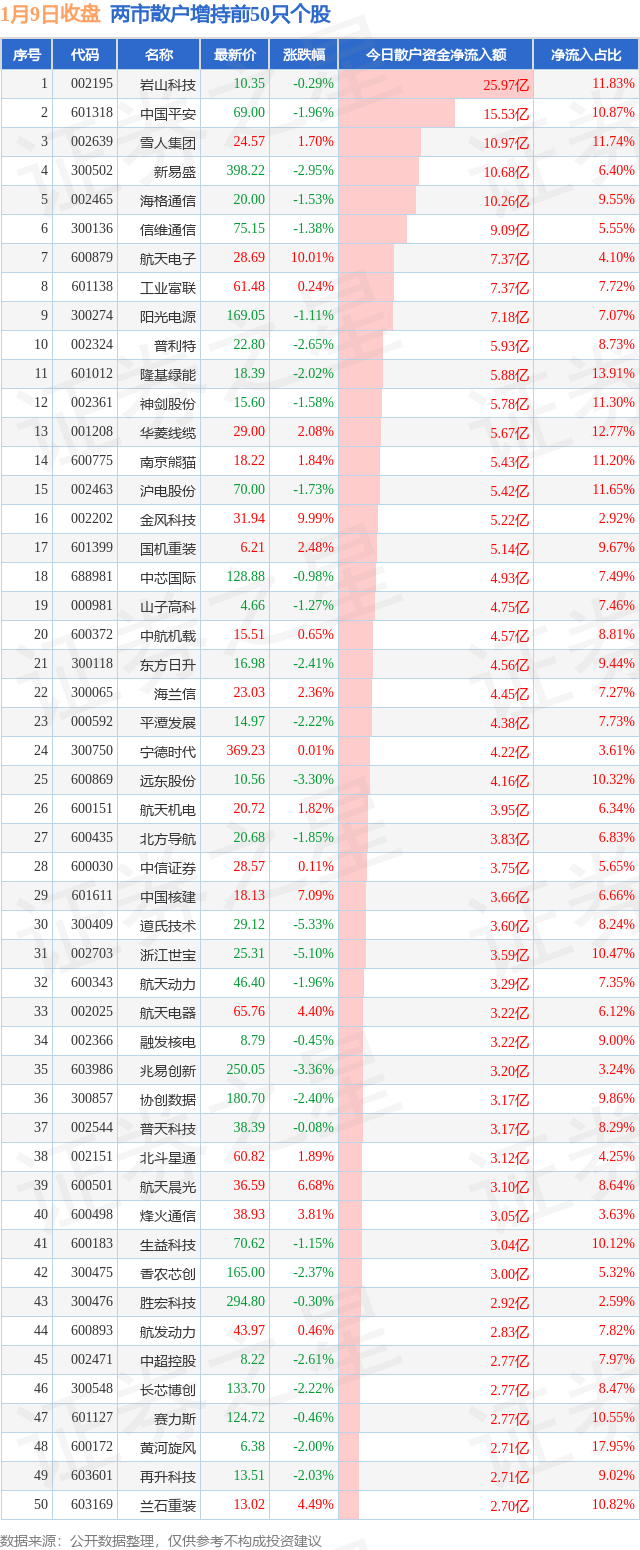Select stock name 神剑股份
The width and height of the screenshot is (640, 1550).
[x=169, y=403]
